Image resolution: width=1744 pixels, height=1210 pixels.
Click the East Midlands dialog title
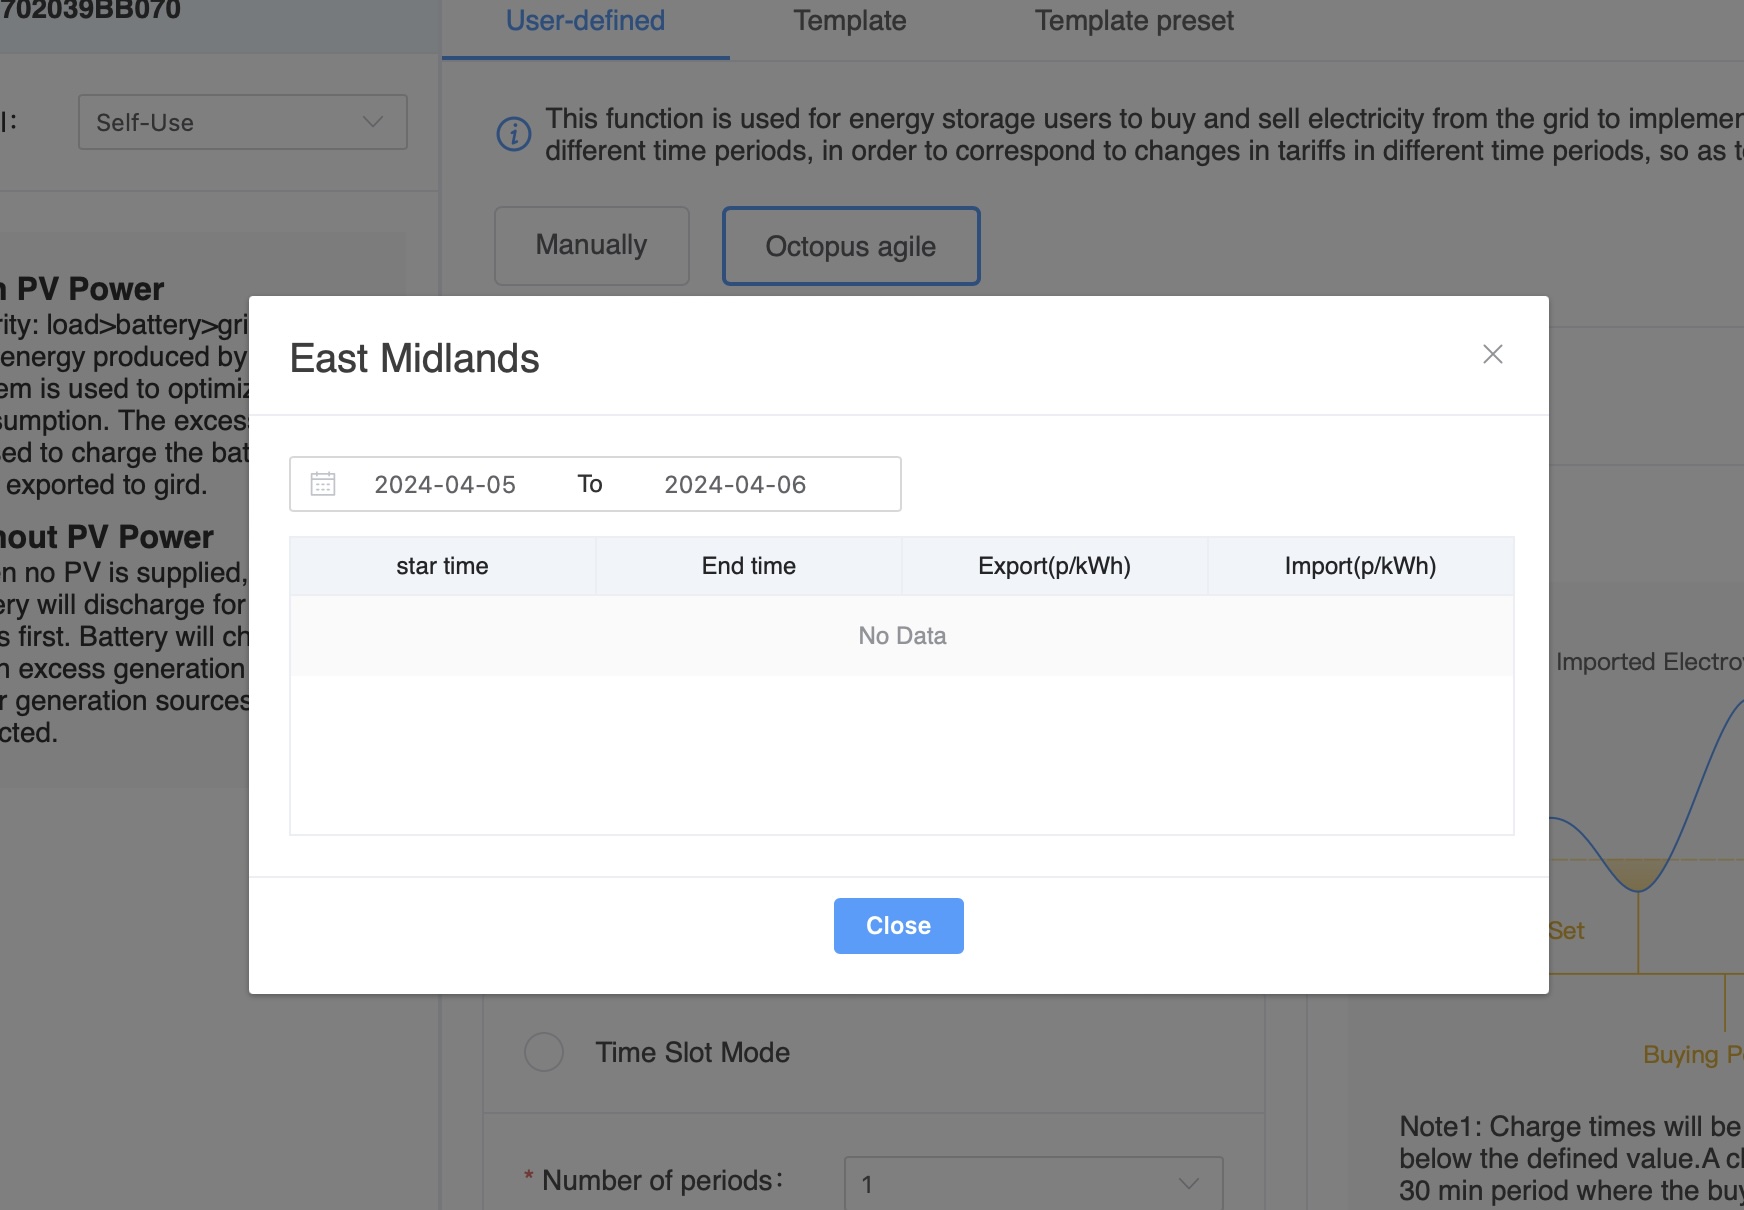tap(414, 358)
